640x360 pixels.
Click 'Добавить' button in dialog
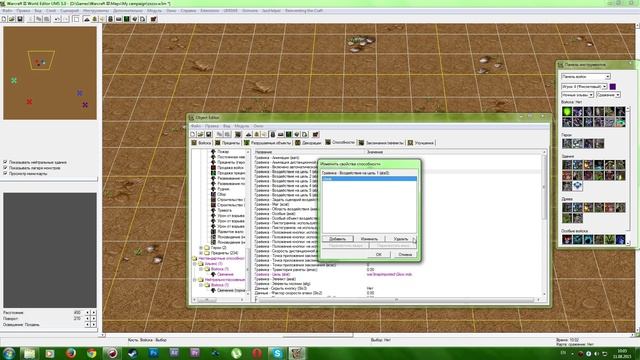[338, 239]
